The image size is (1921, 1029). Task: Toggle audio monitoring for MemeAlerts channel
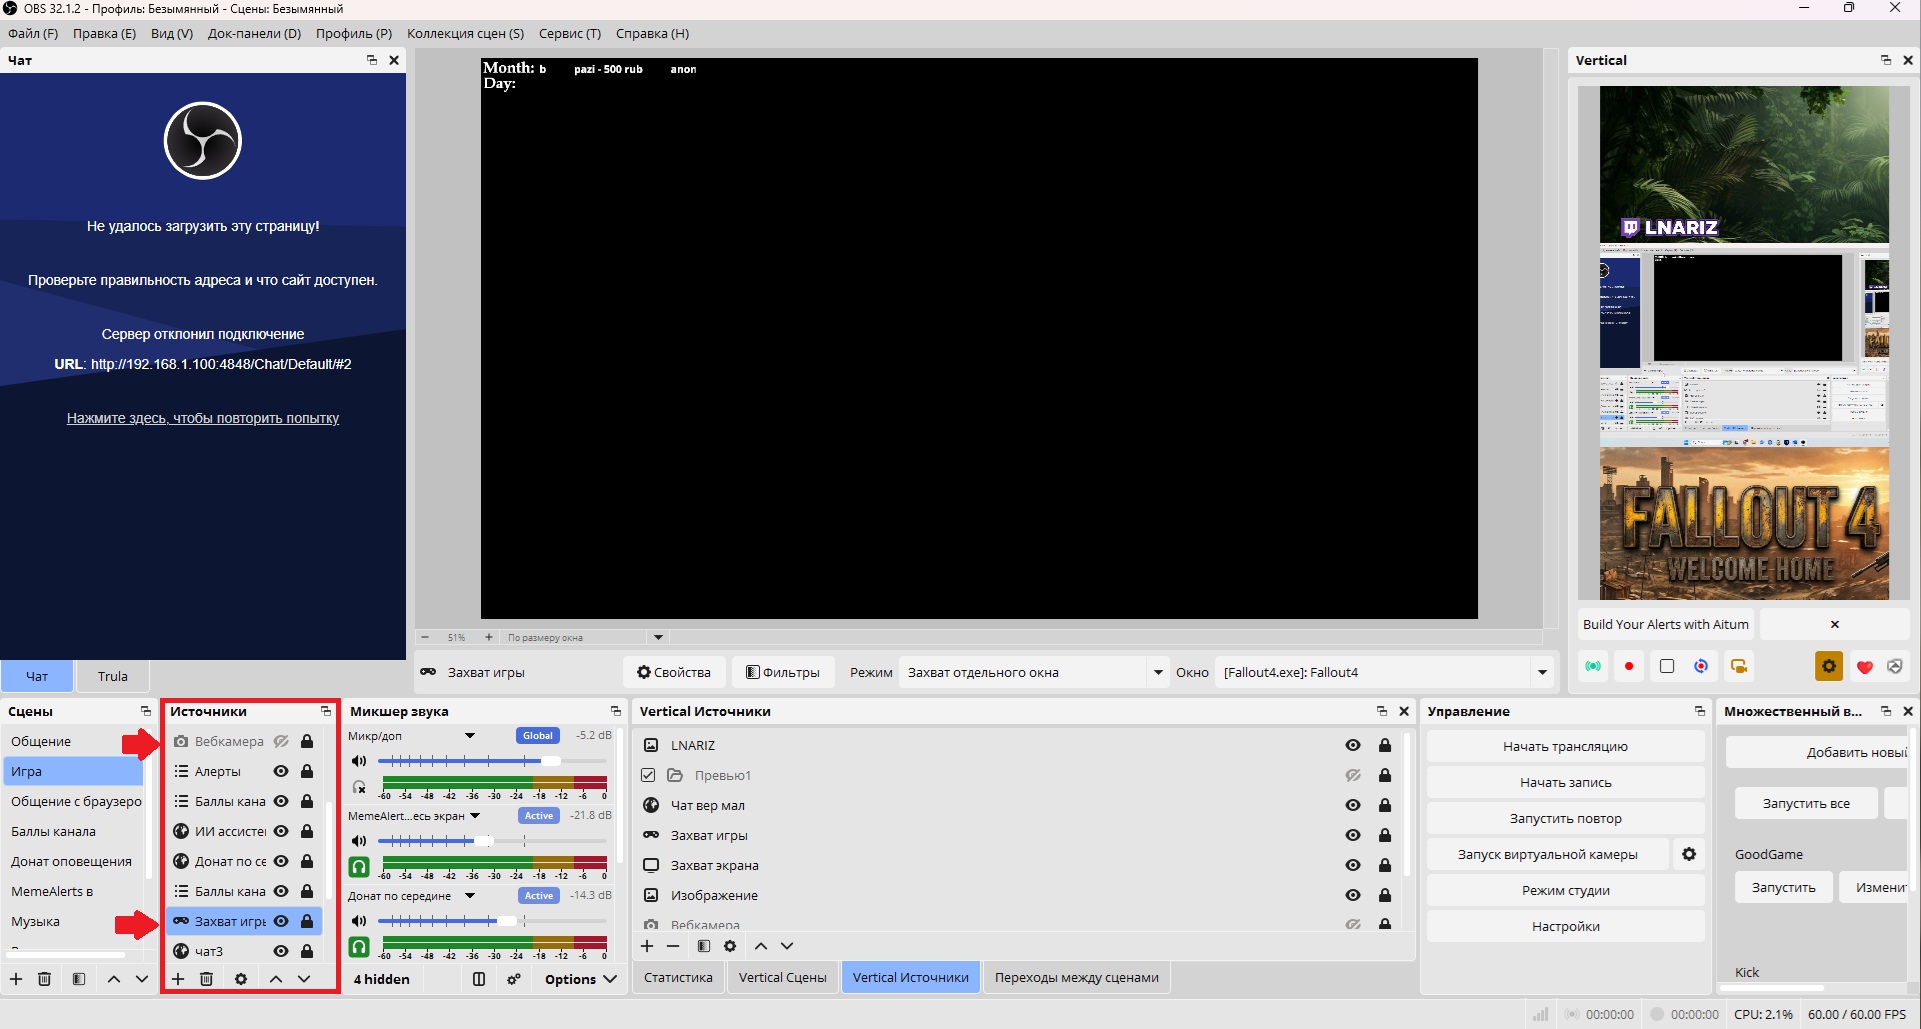click(359, 867)
